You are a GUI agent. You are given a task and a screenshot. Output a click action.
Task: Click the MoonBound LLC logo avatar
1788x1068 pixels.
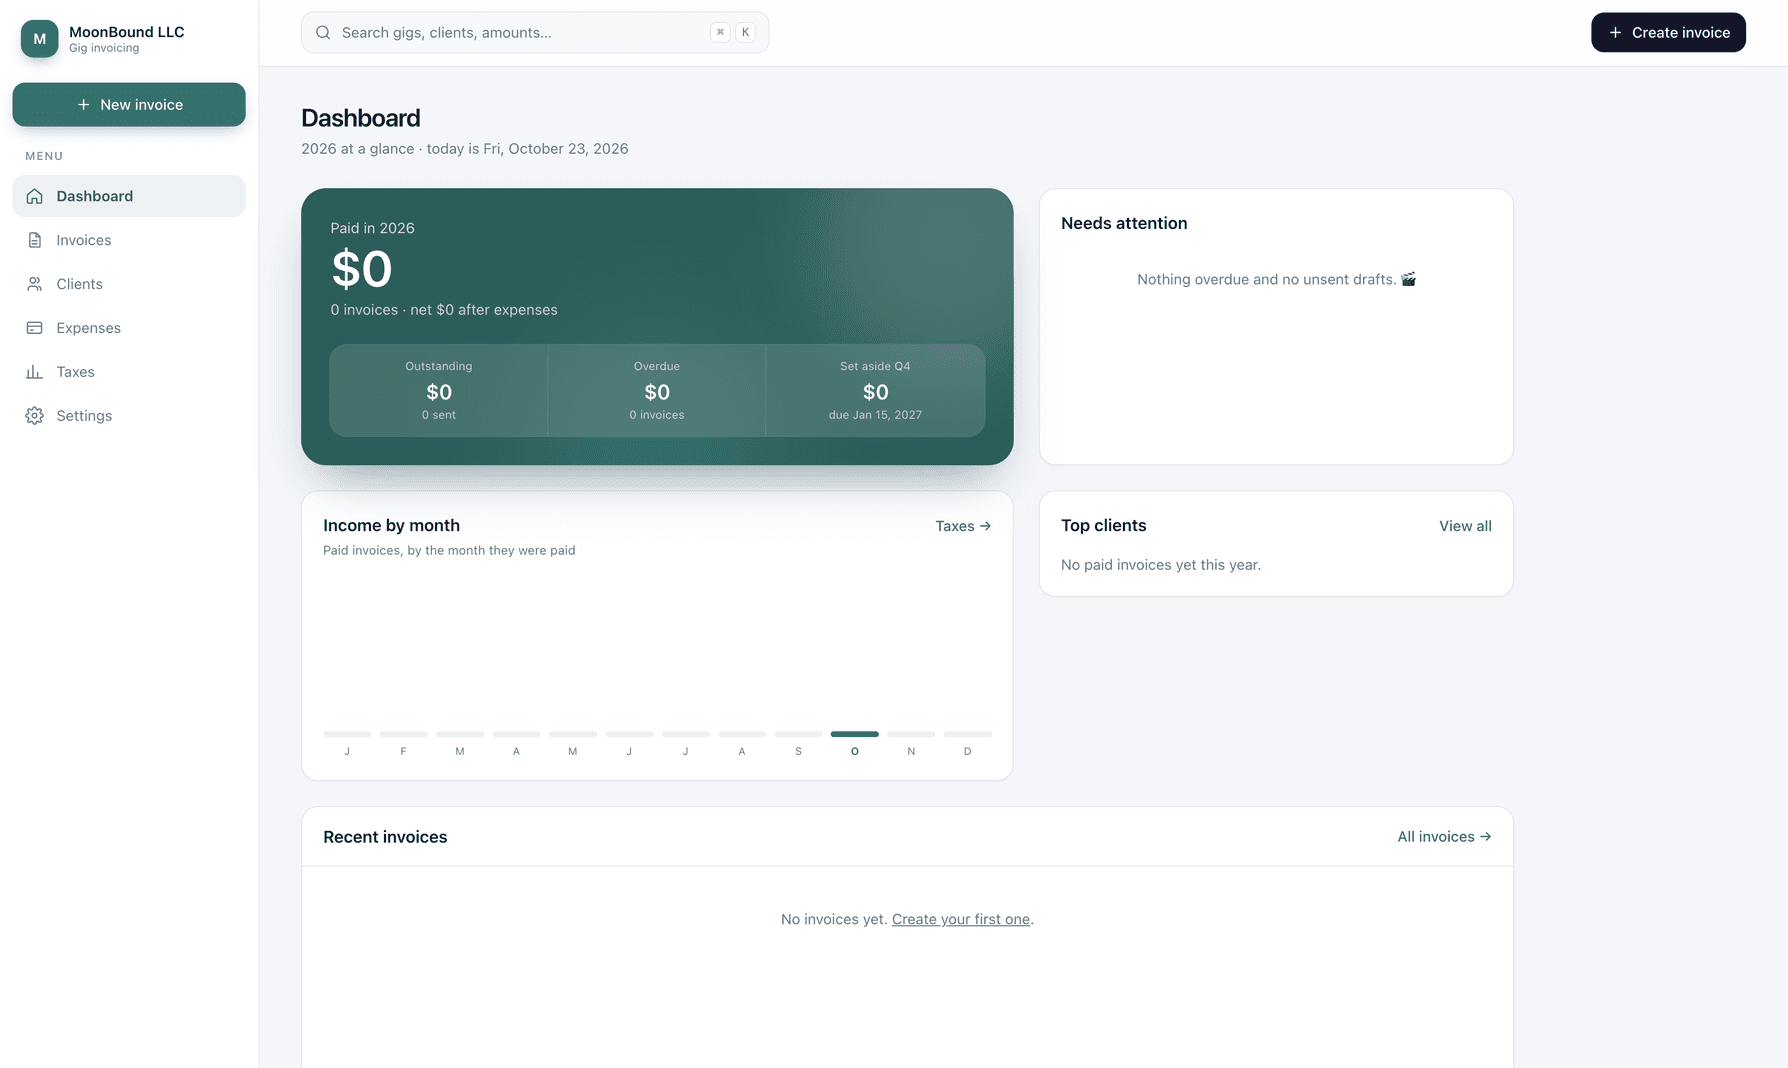[39, 39]
